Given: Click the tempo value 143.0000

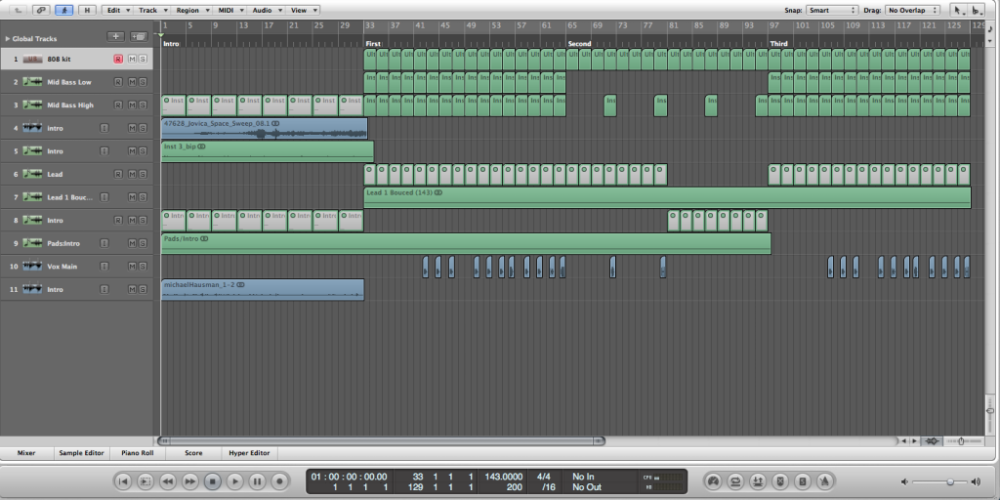Looking at the screenshot, I should (x=504, y=476).
